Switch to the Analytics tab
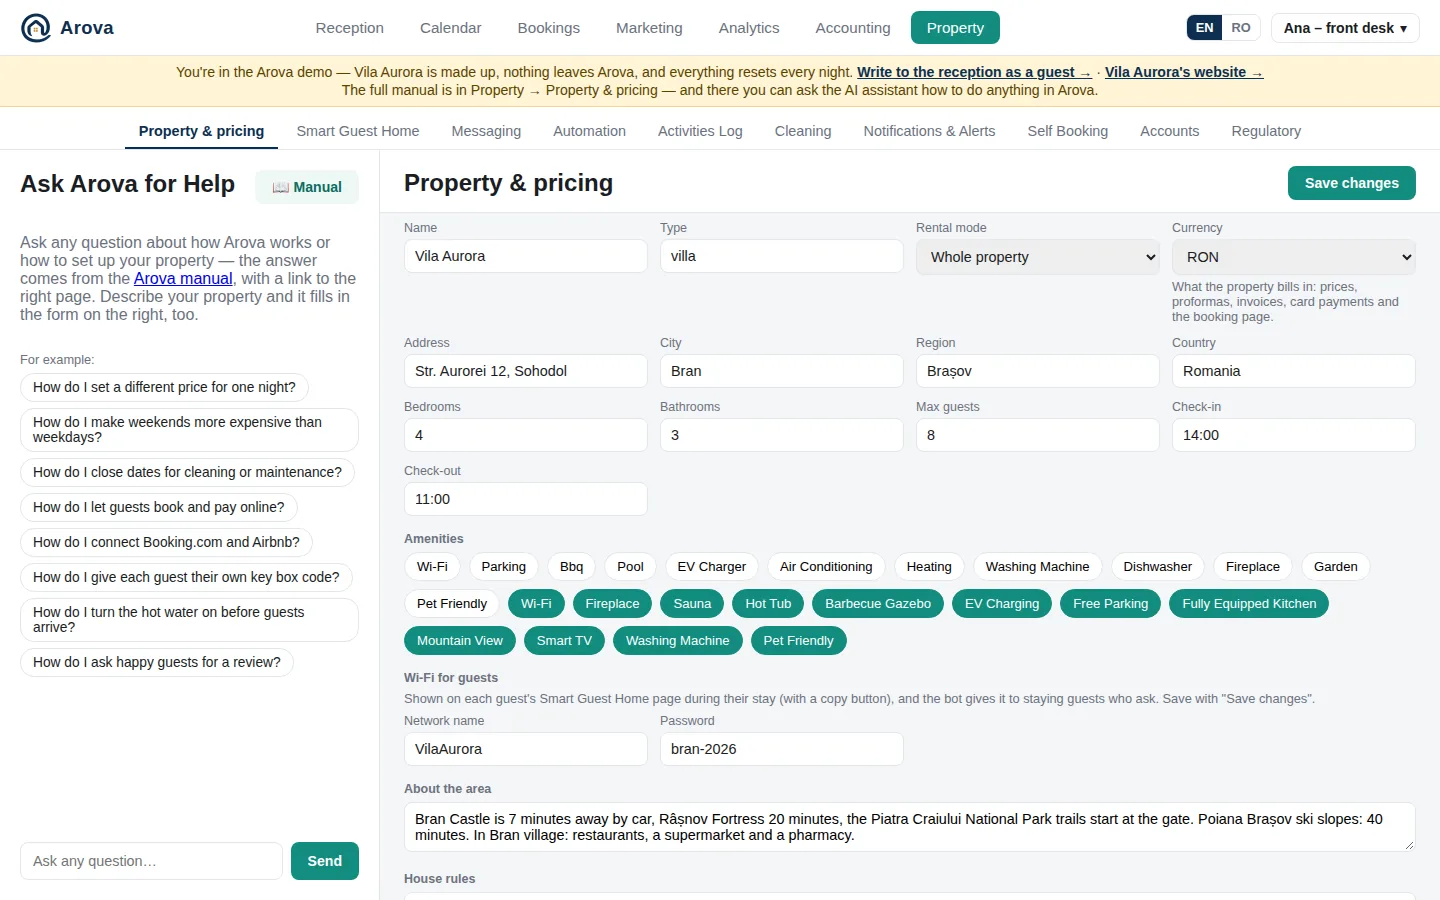The height and width of the screenshot is (900, 1440). coord(749,28)
